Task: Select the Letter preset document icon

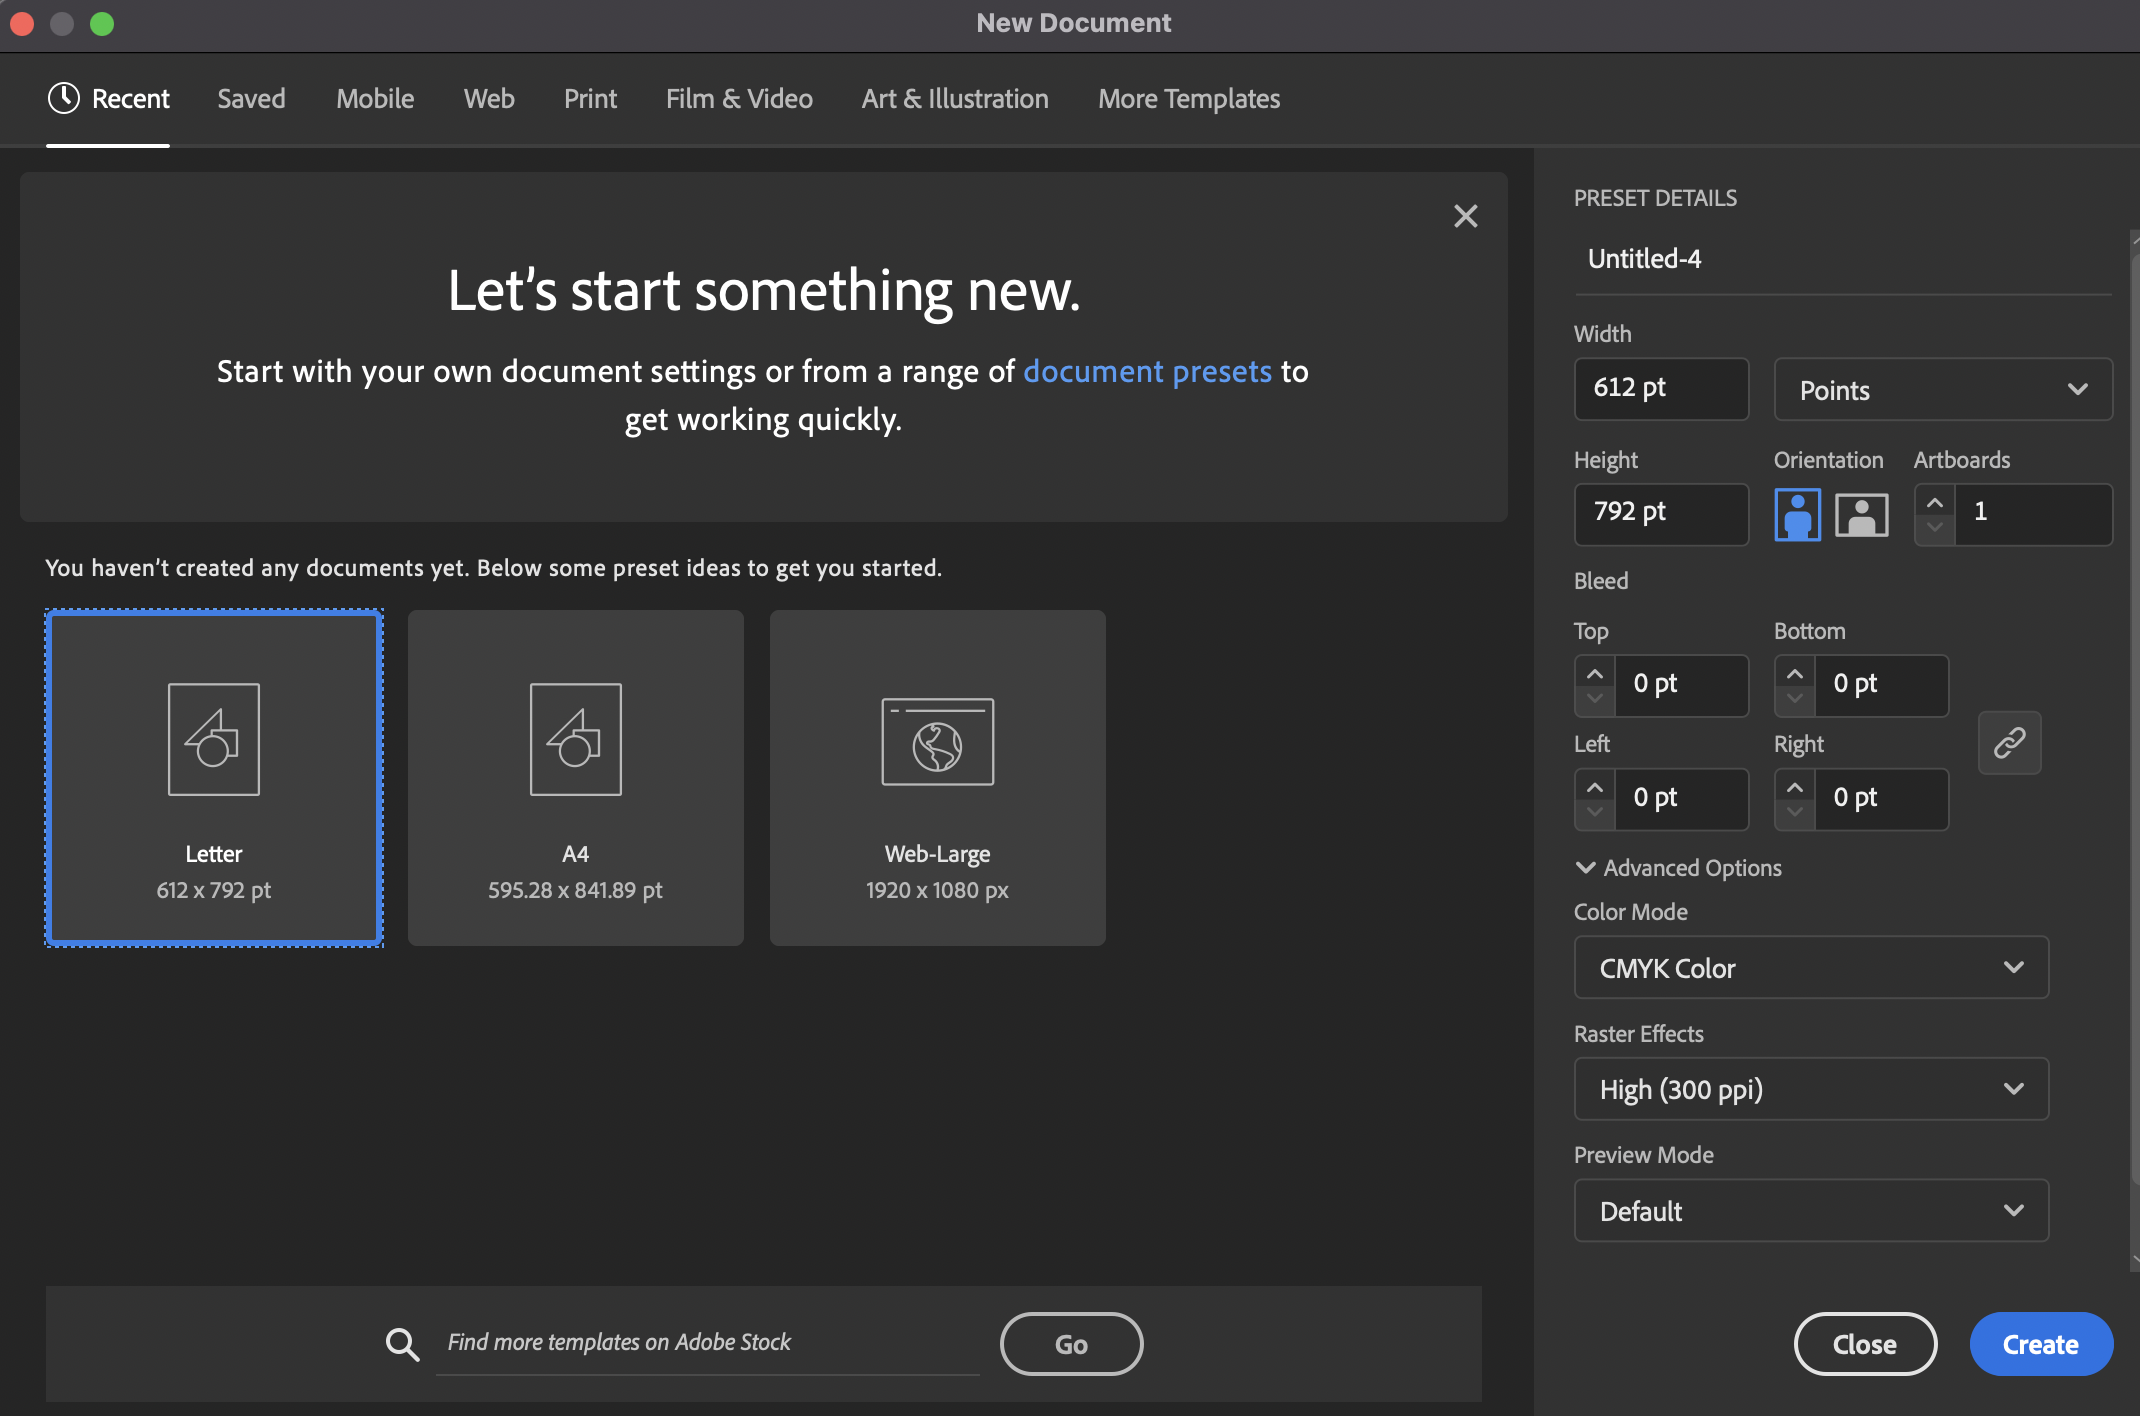Action: tap(213, 740)
